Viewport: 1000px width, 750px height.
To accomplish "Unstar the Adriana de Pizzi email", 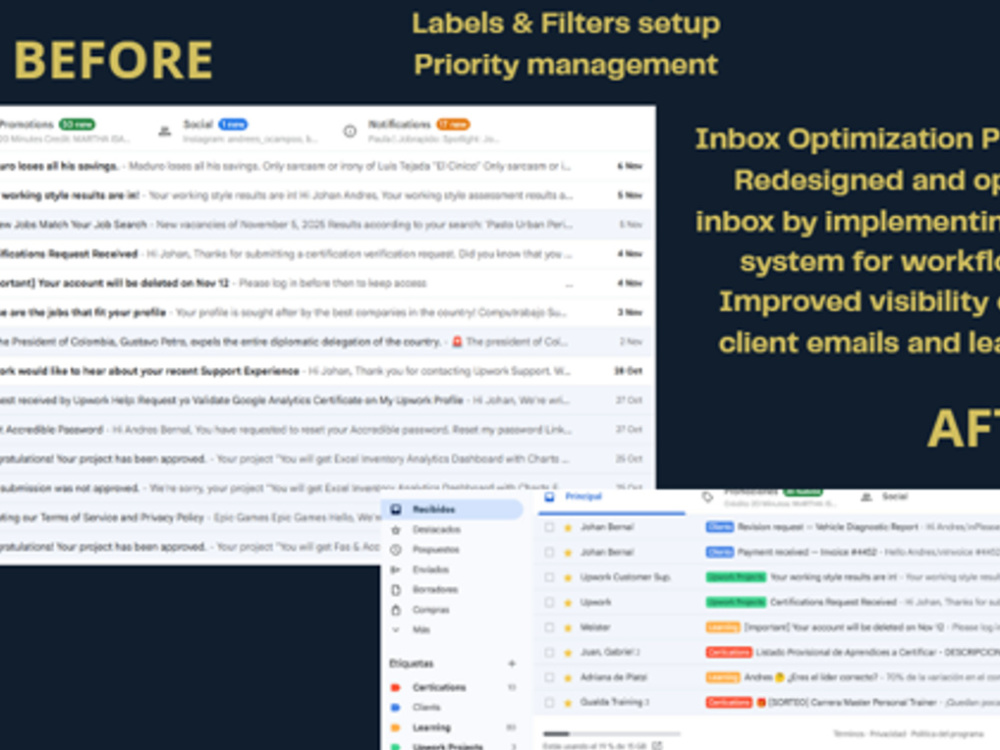I will tap(568, 677).
